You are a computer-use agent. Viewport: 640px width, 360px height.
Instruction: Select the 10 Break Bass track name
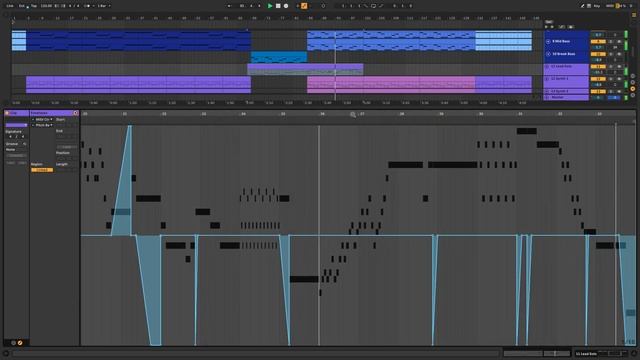click(x=564, y=54)
